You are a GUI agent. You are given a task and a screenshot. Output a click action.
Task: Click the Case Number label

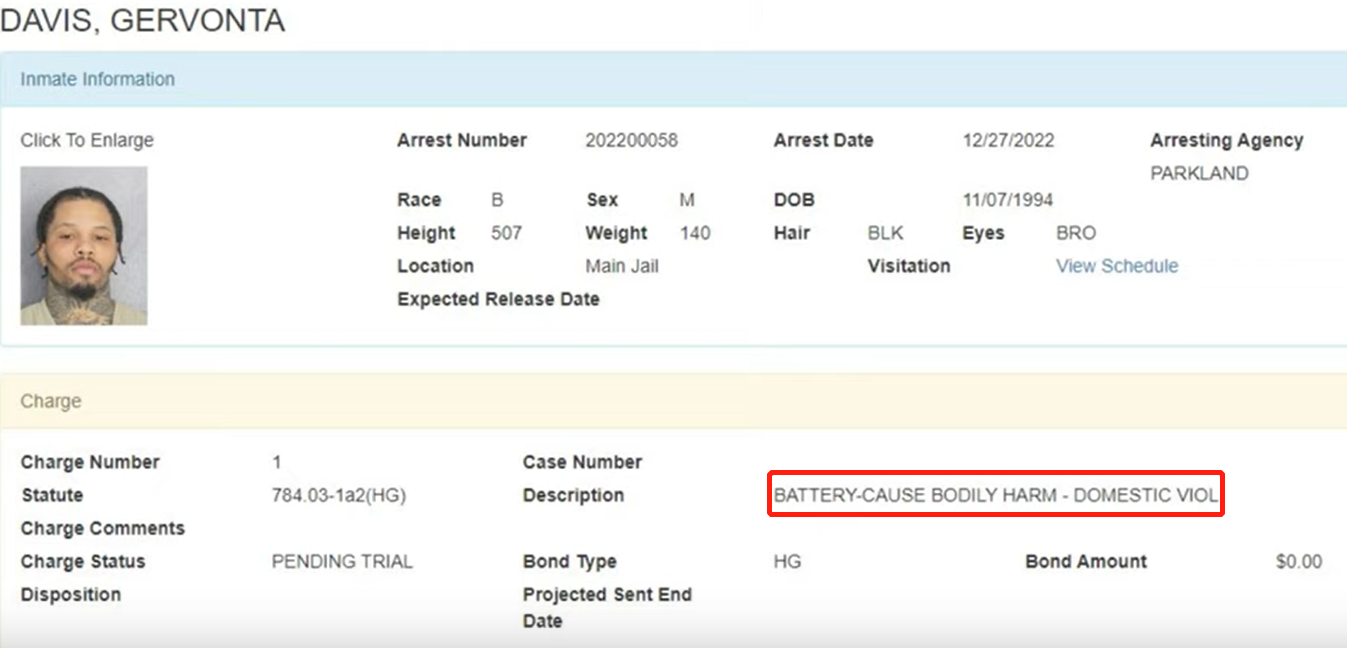[x=582, y=462]
